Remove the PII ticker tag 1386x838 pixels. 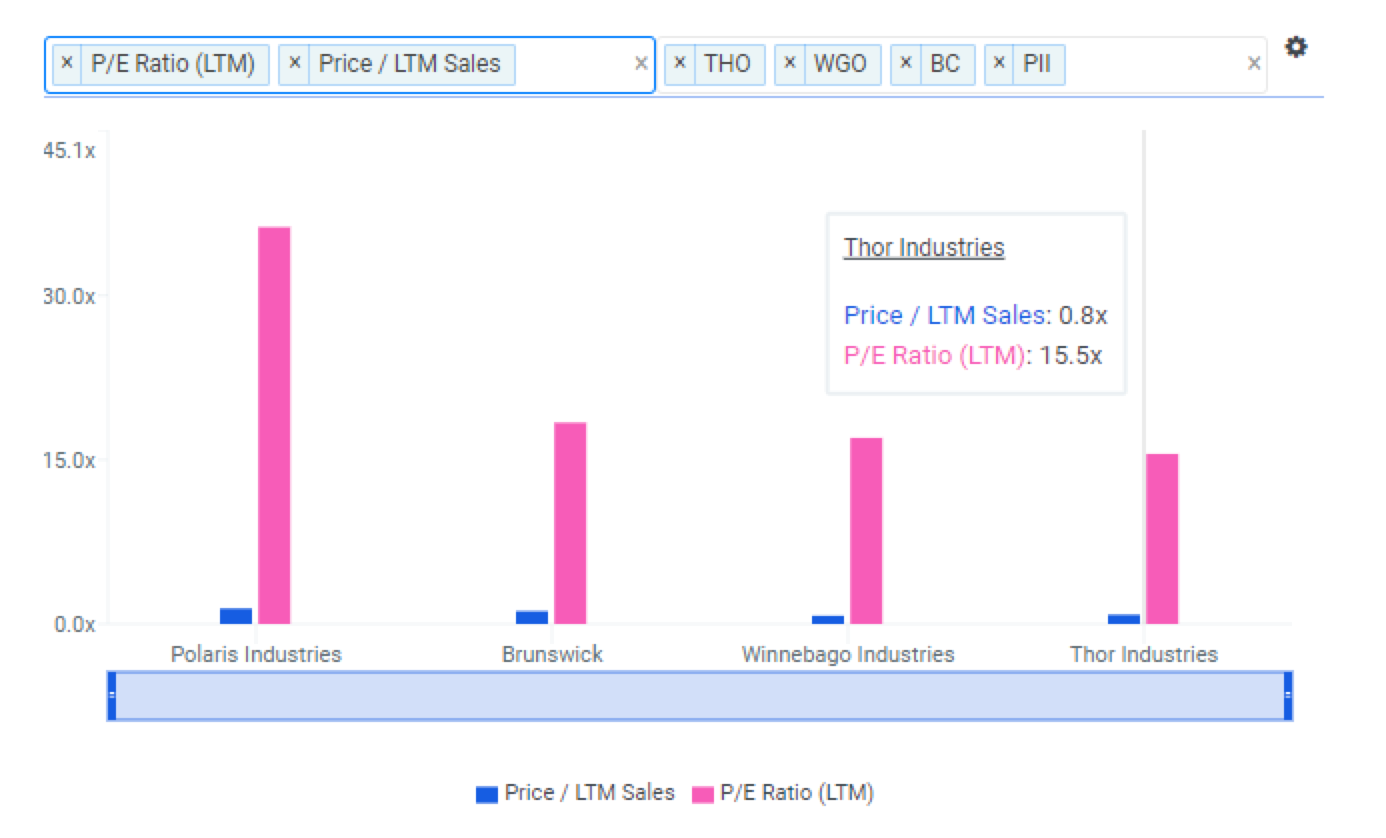pos(999,64)
